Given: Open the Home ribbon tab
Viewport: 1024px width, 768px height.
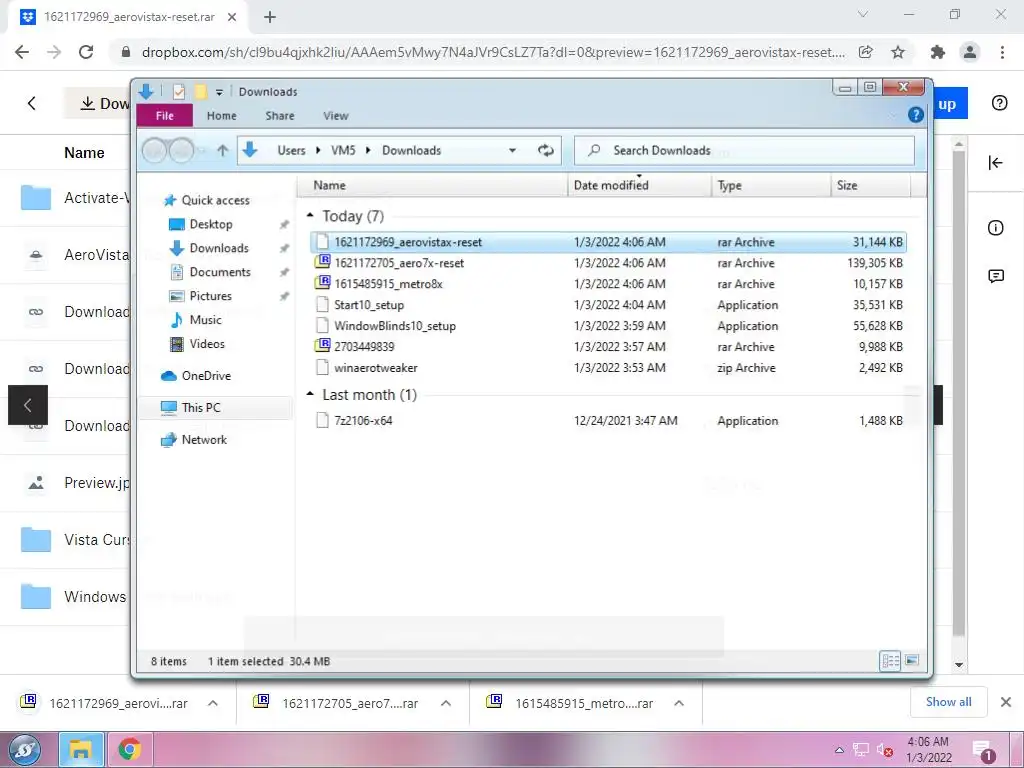Looking at the screenshot, I should [221, 116].
